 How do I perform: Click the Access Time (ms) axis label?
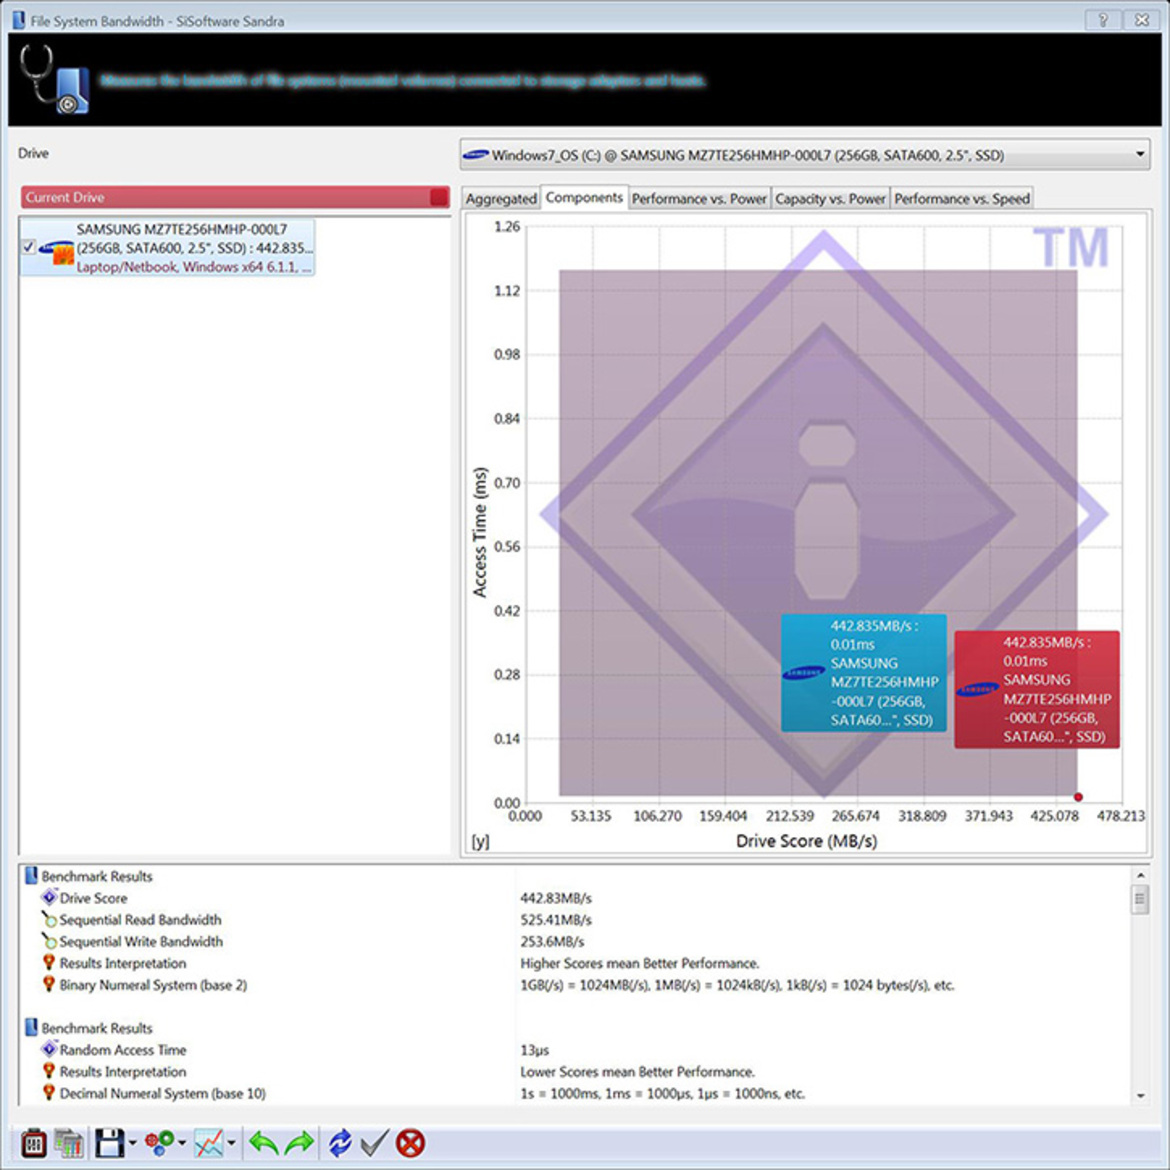[x=480, y=532]
